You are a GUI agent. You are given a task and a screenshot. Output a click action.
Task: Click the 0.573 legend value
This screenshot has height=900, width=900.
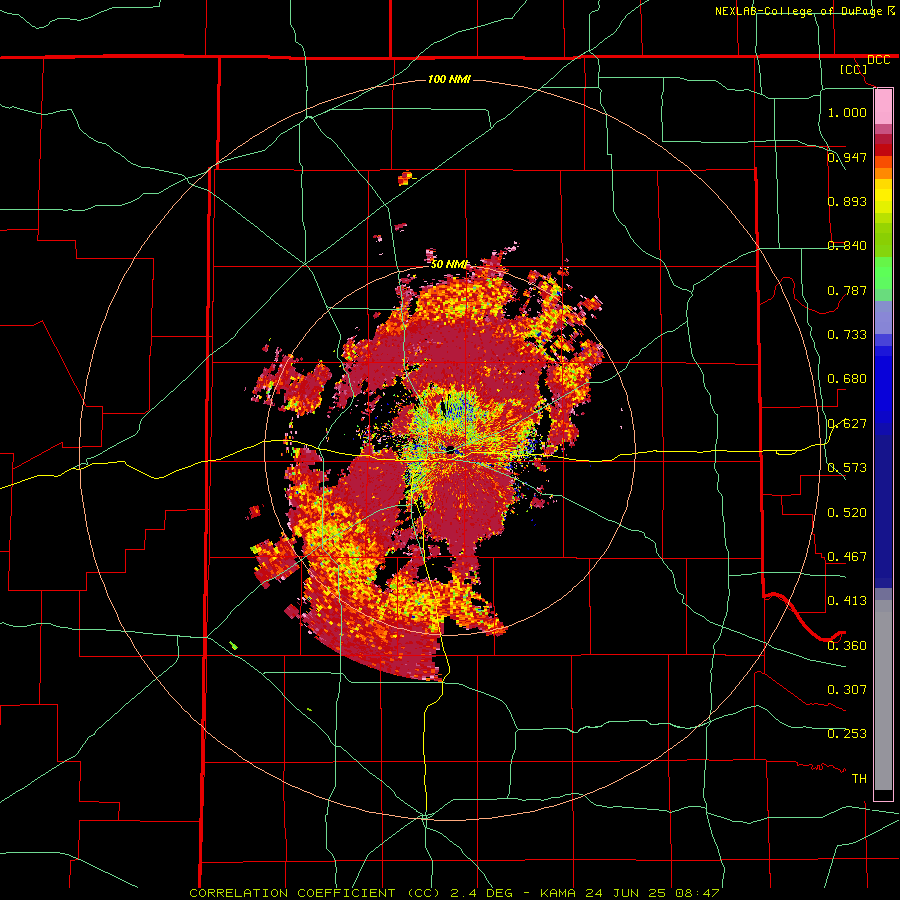point(847,468)
